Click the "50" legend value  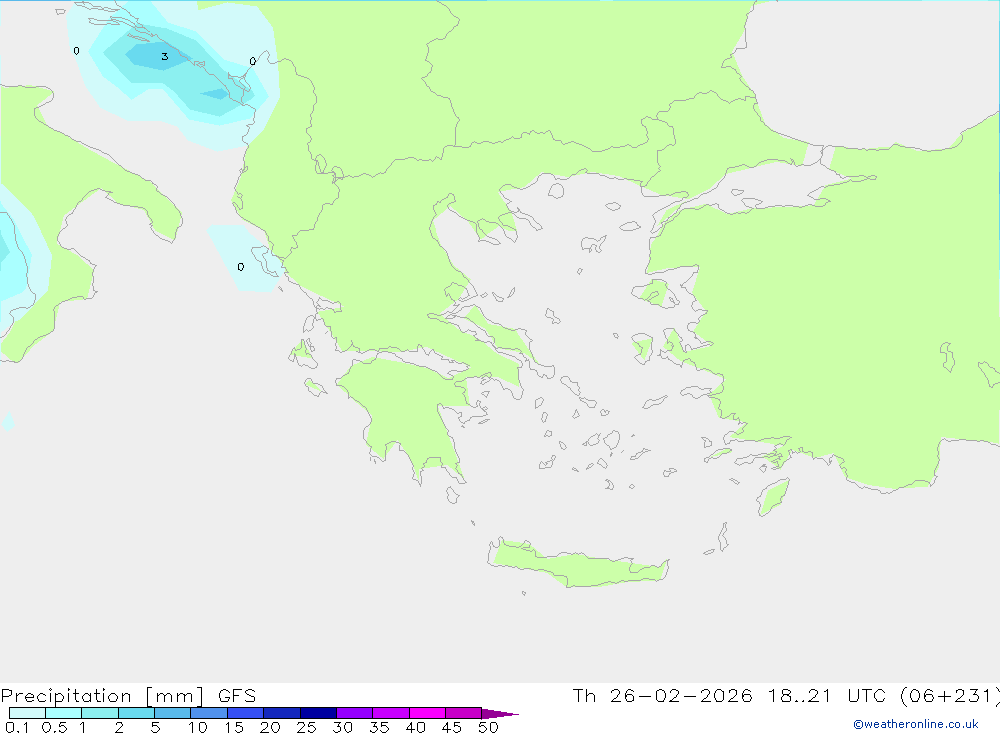tap(488, 727)
